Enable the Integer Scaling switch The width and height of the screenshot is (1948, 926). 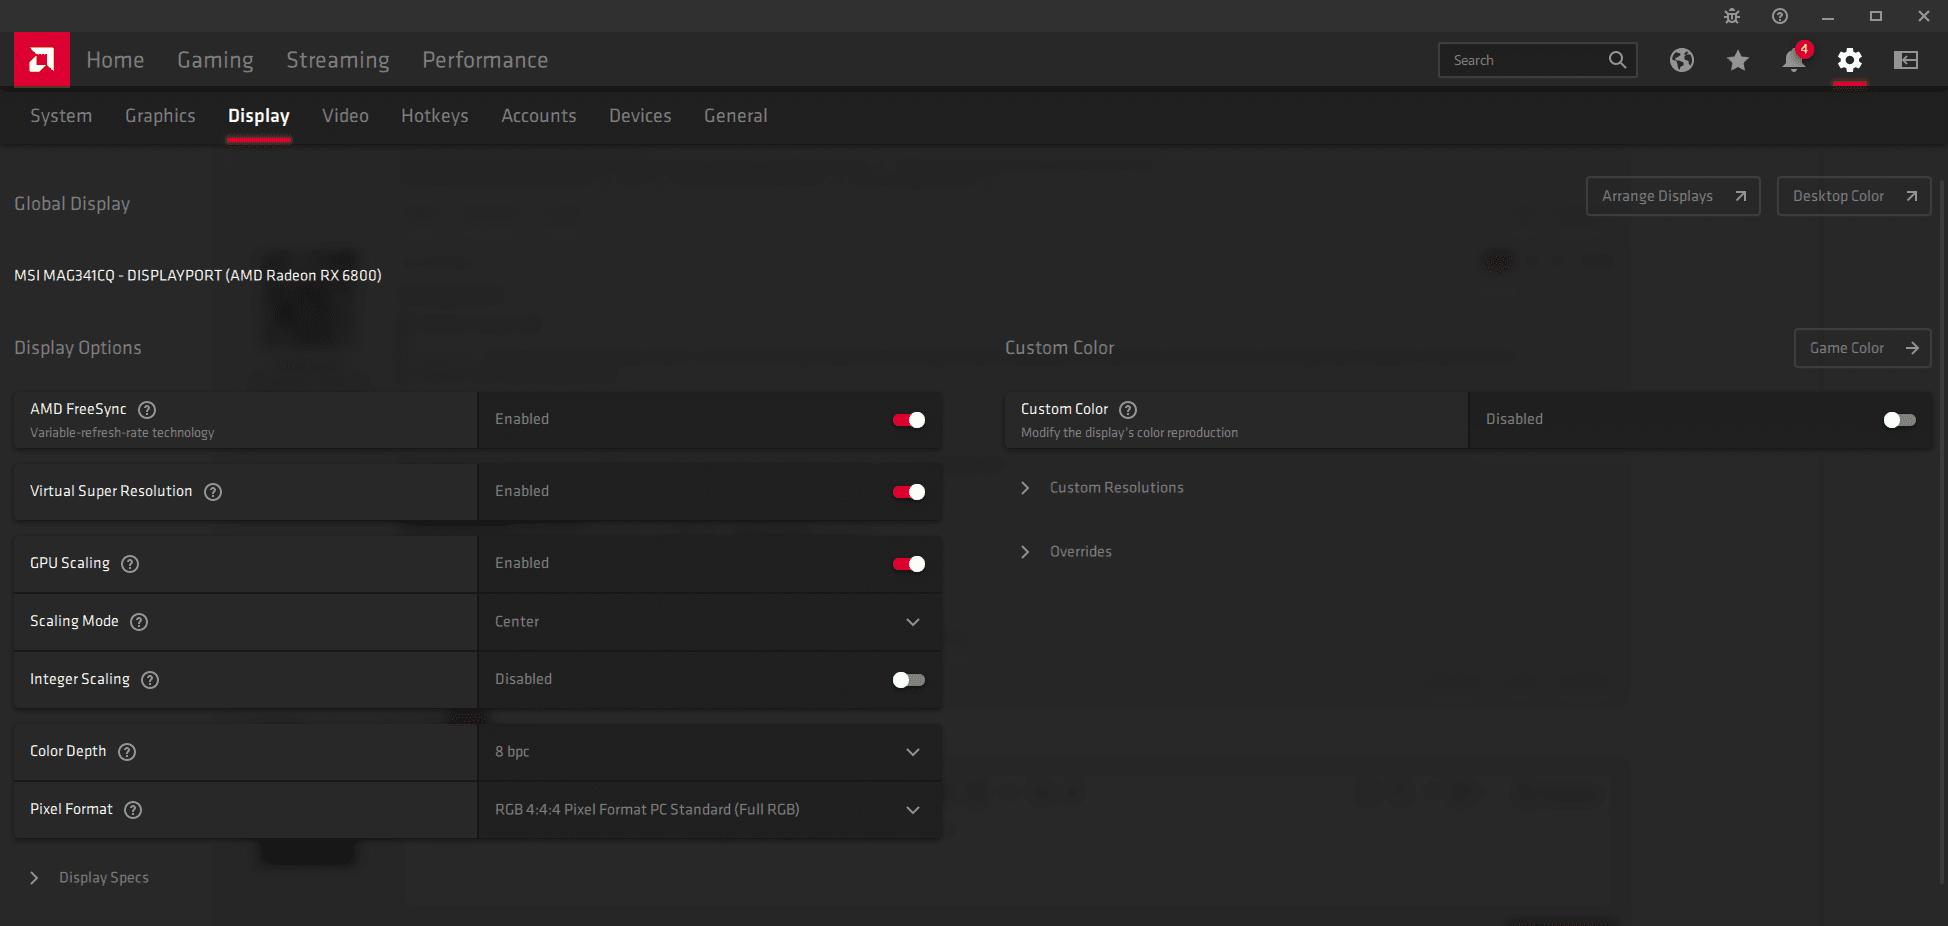pos(909,680)
